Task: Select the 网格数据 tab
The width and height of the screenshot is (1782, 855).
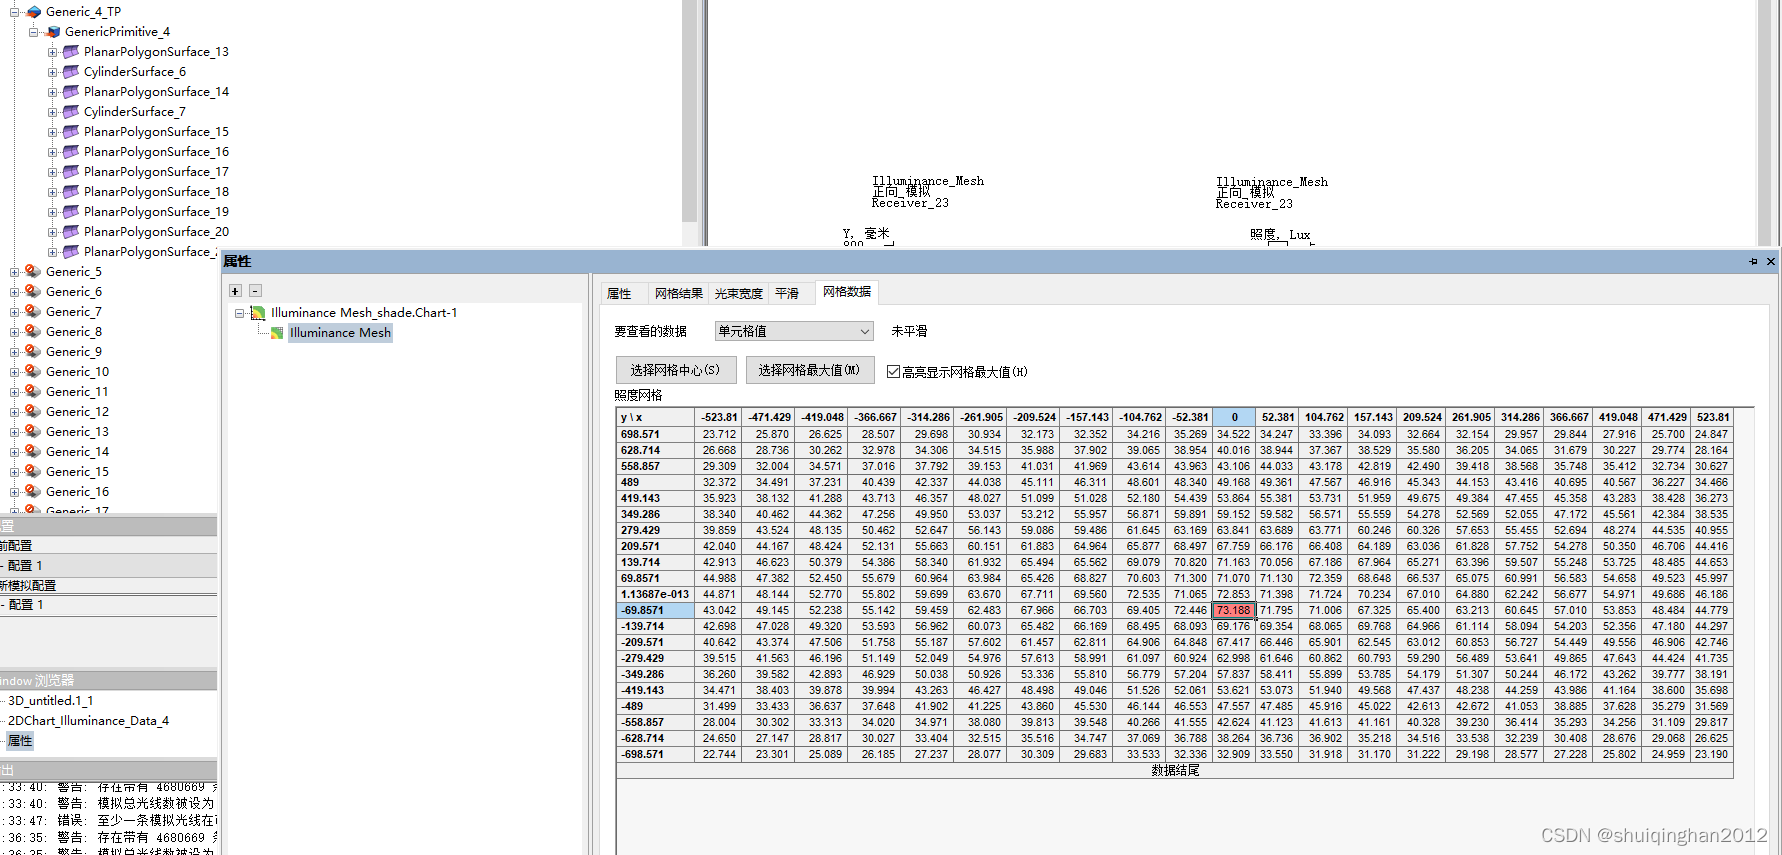Action: 847,292
